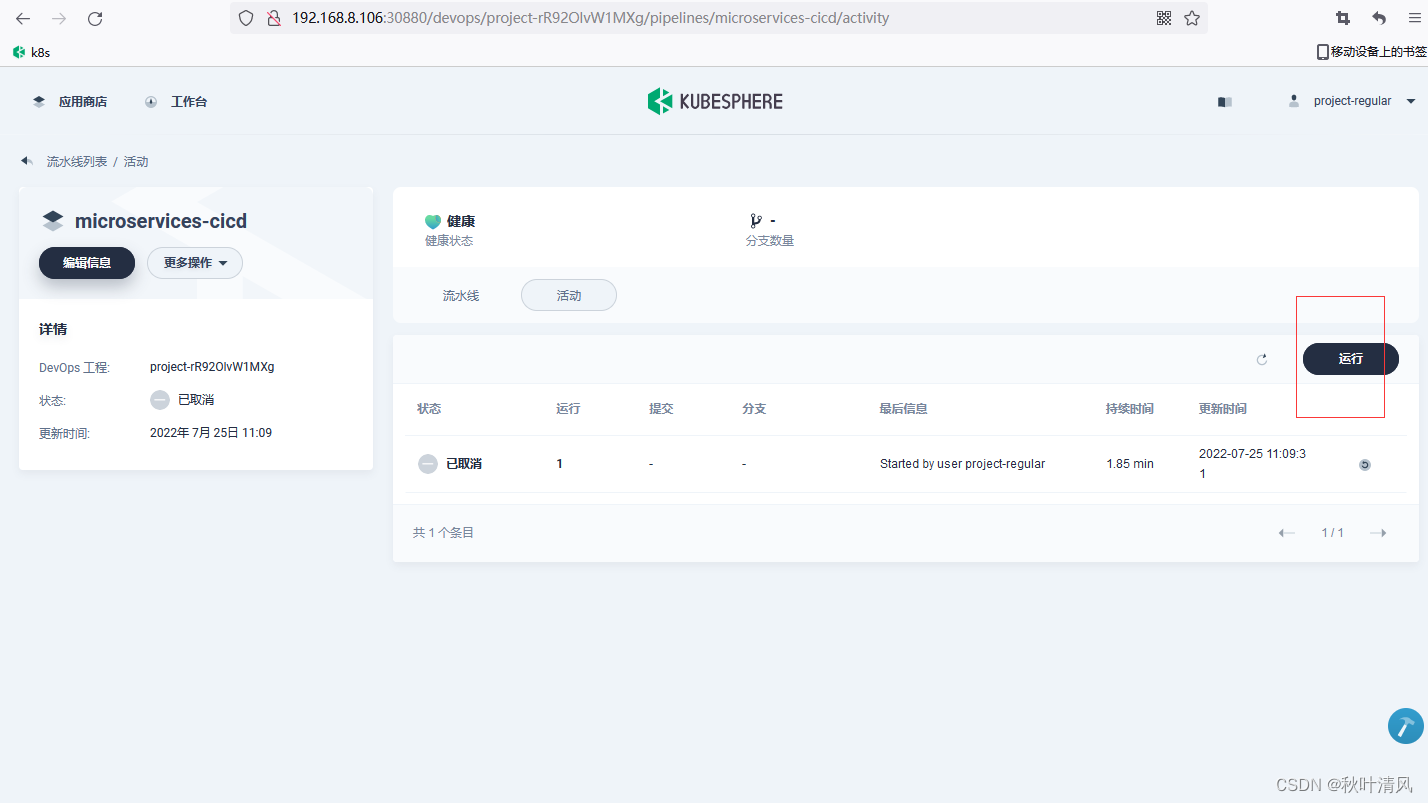Go to the pipeline list (流水线列表) breadcrumb
The image size is (1428, 803).
[x=77, y=161]
